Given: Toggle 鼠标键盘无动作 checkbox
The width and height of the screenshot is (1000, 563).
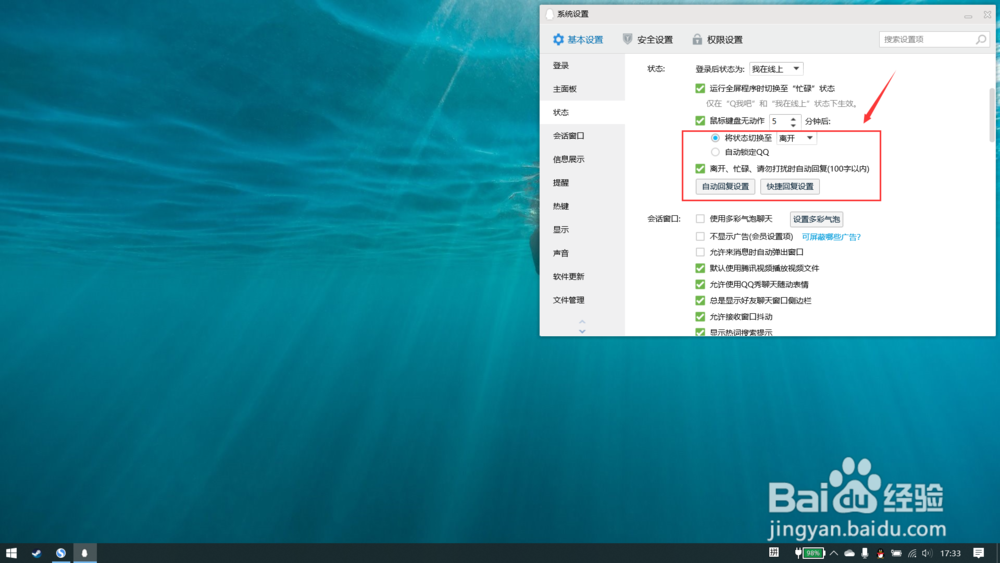Looking at the screenshot, I should point(700,121).
